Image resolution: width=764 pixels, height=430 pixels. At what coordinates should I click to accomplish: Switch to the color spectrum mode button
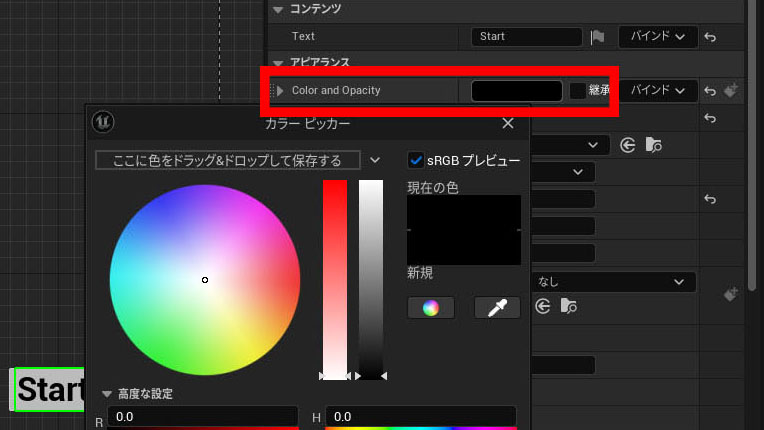point(431,308)
